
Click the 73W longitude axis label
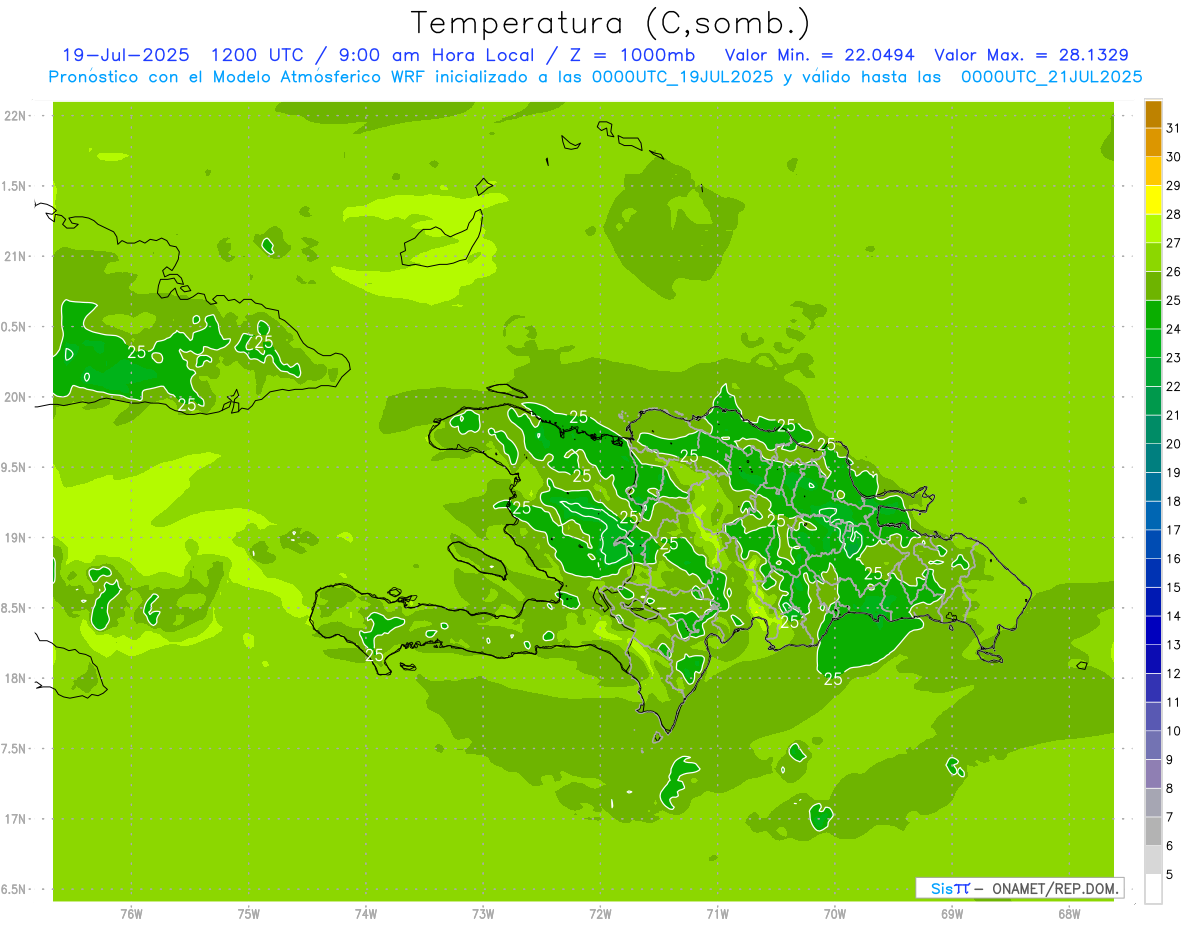pyautogui.click(x=483, y=914)
